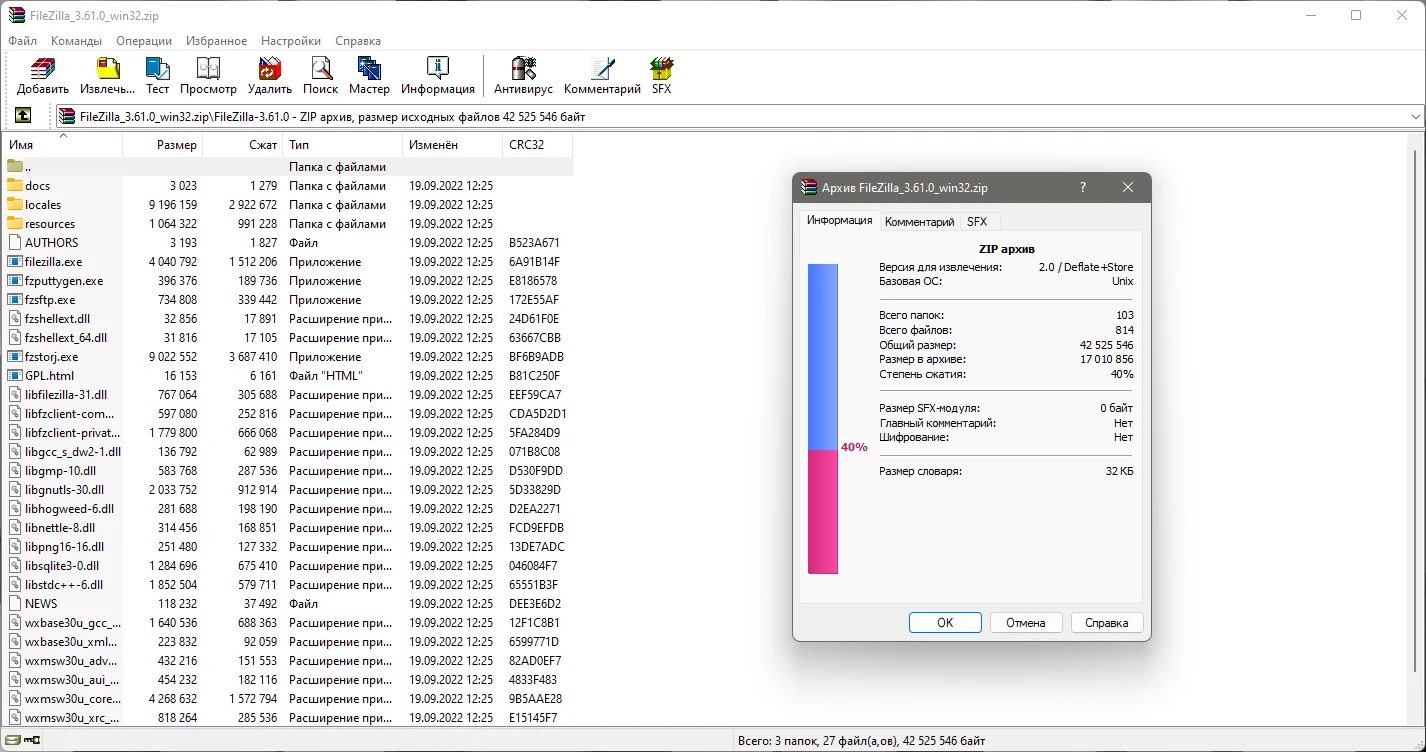The width and height of the screenshot is (1426, 752).
Task: Run the Антивирус toolbar tool
Action: (x=523, y=68)
